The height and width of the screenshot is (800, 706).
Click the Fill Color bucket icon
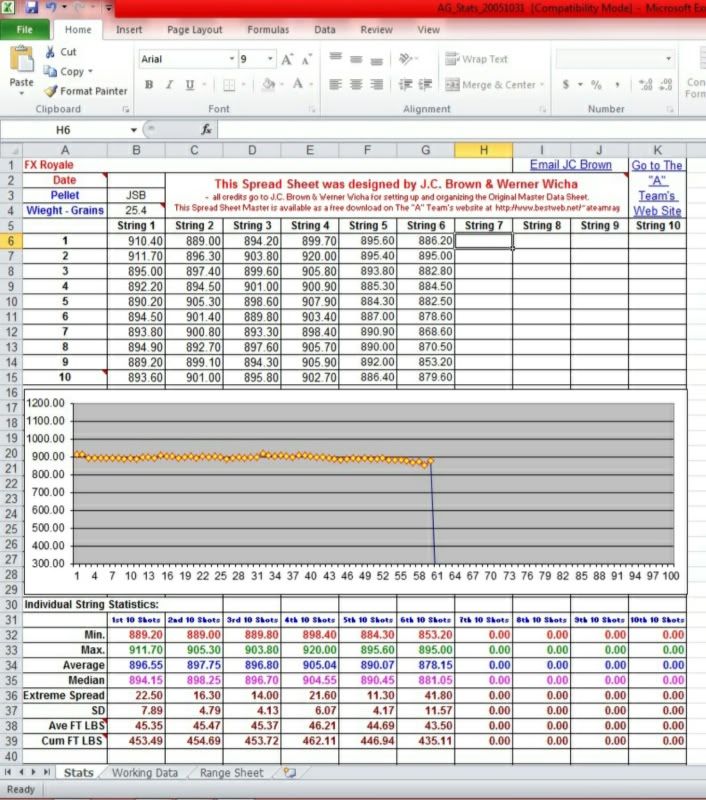(268, 85)
